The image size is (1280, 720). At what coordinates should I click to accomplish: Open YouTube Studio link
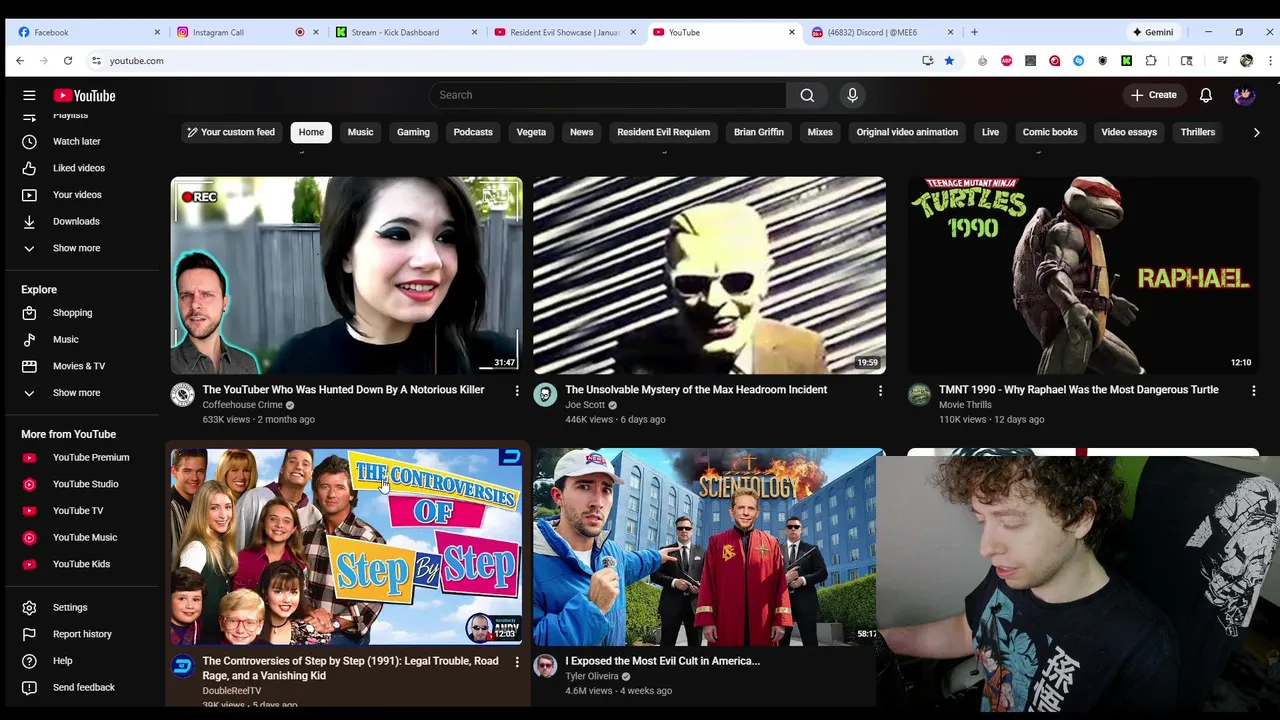point(85,484)
